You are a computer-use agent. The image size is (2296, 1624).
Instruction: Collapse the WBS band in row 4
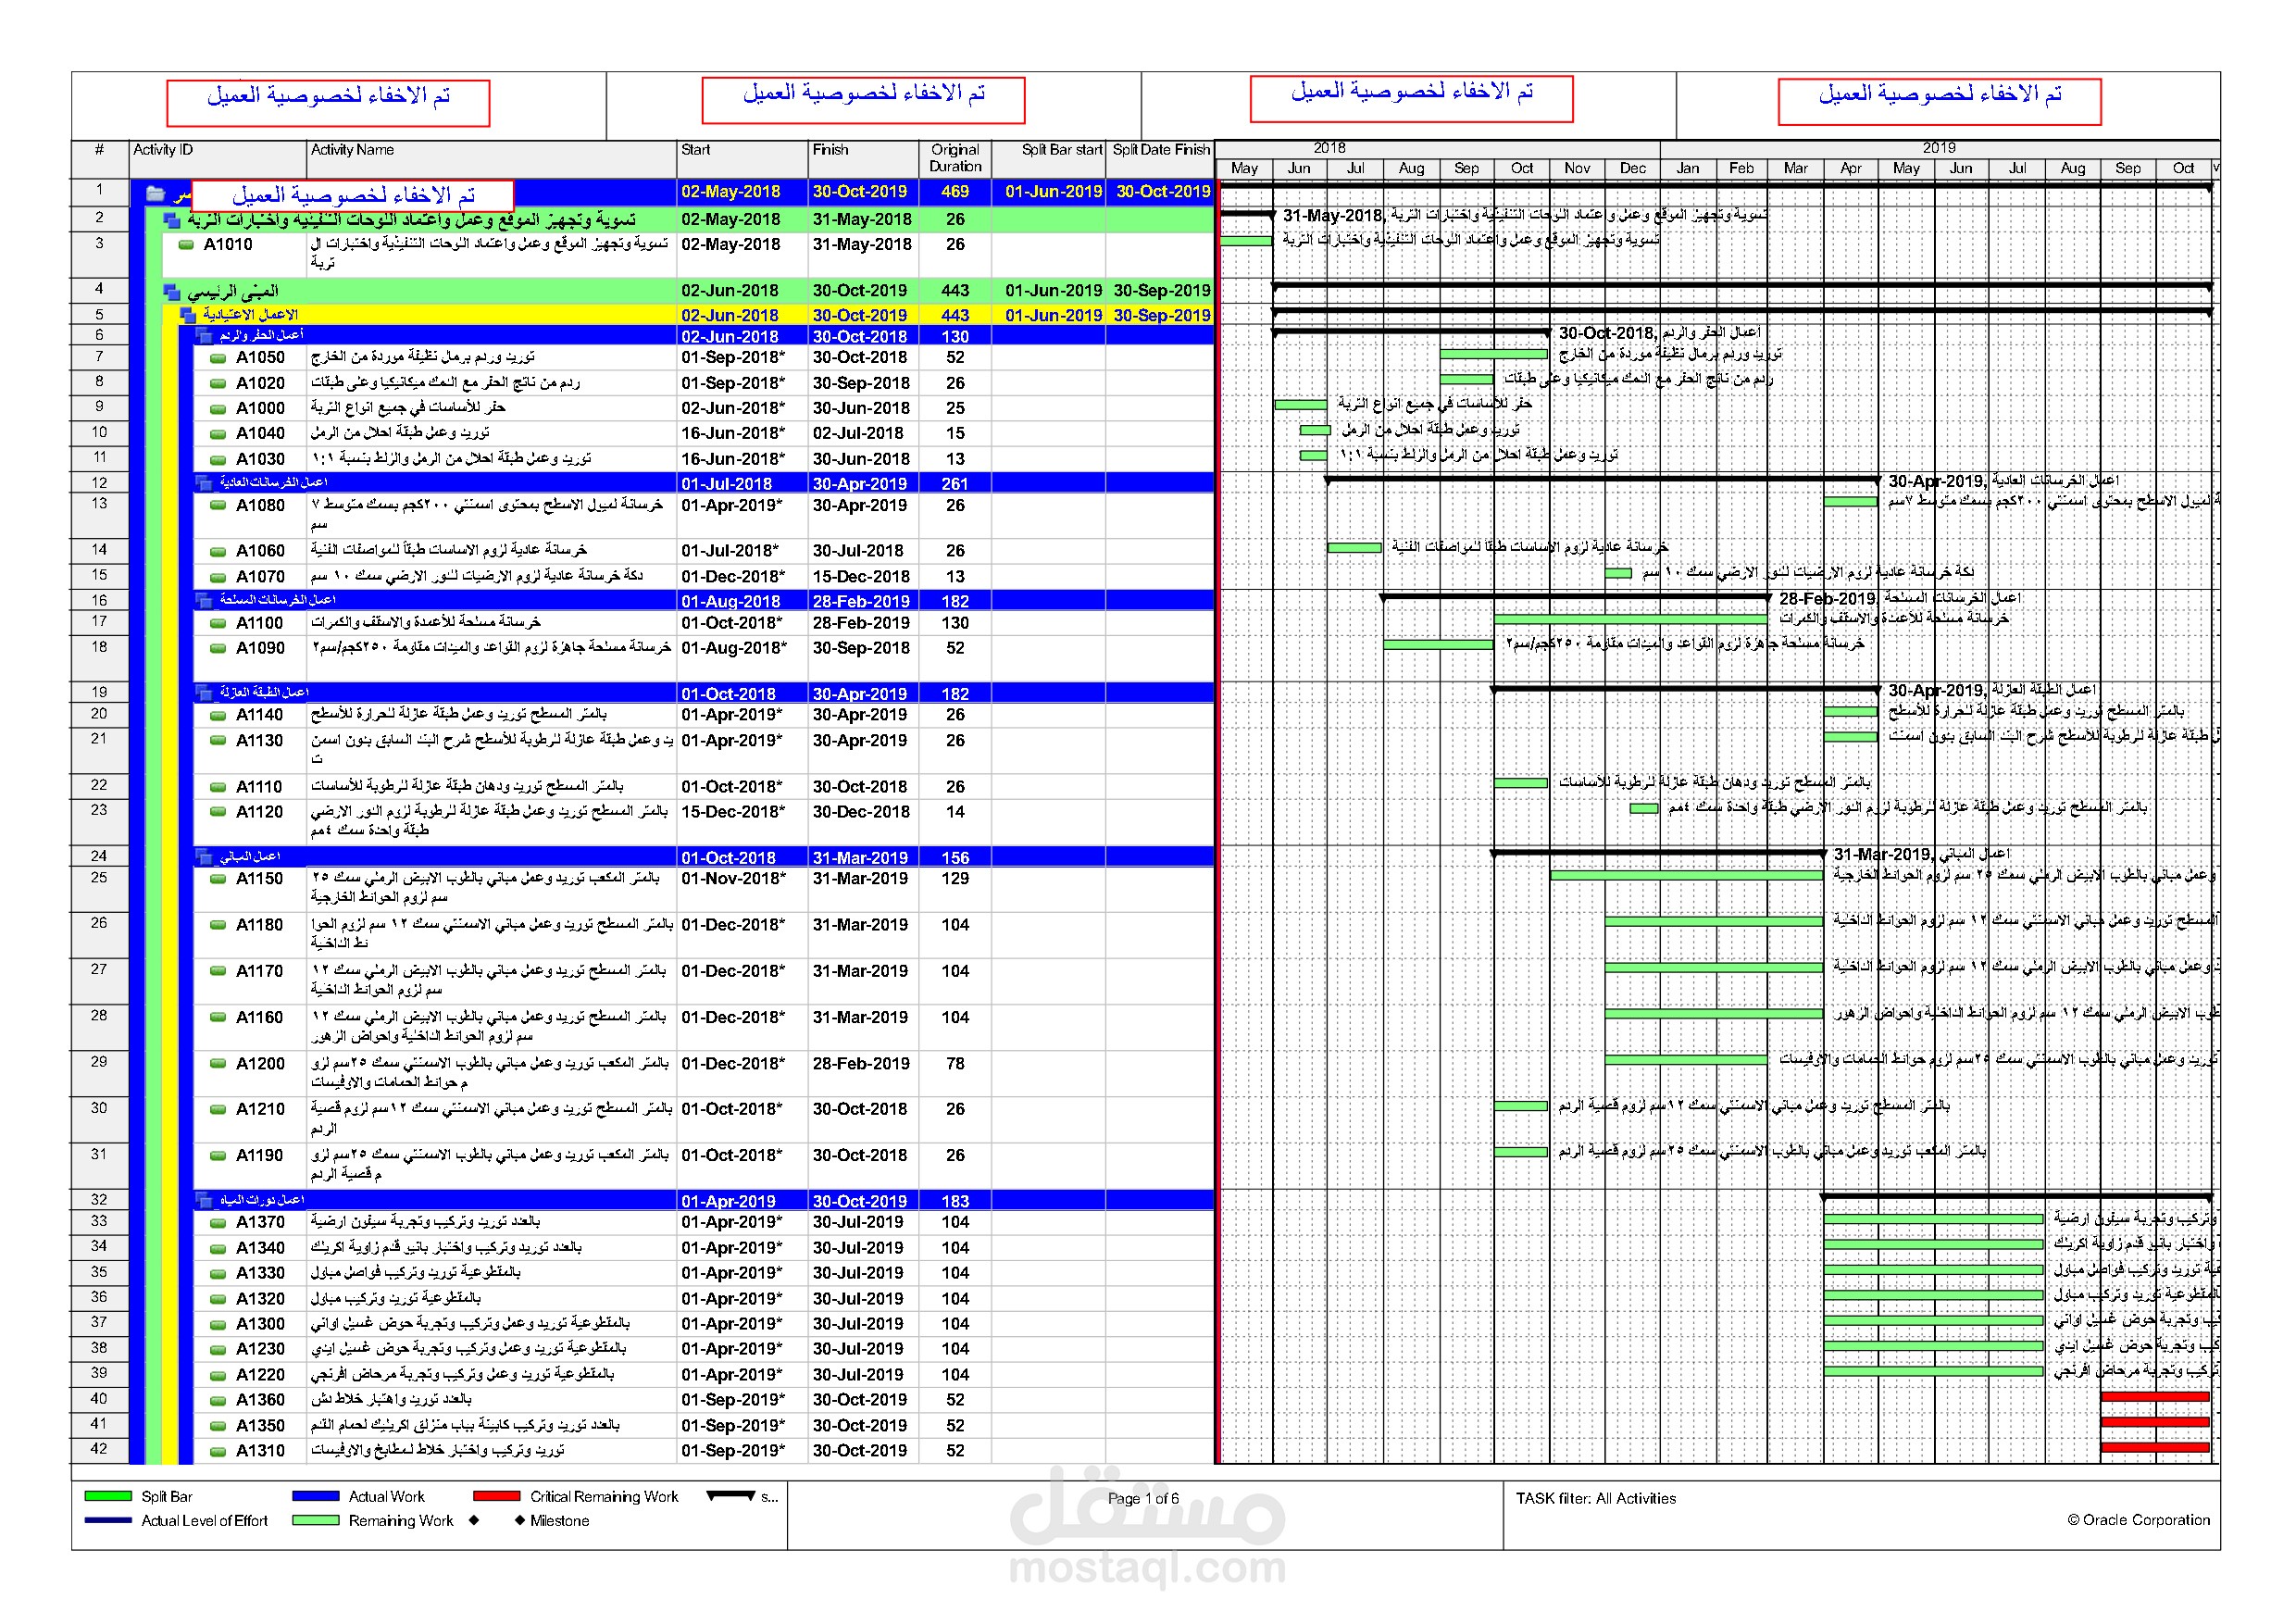pyautogui.click(x=171, y=292)
